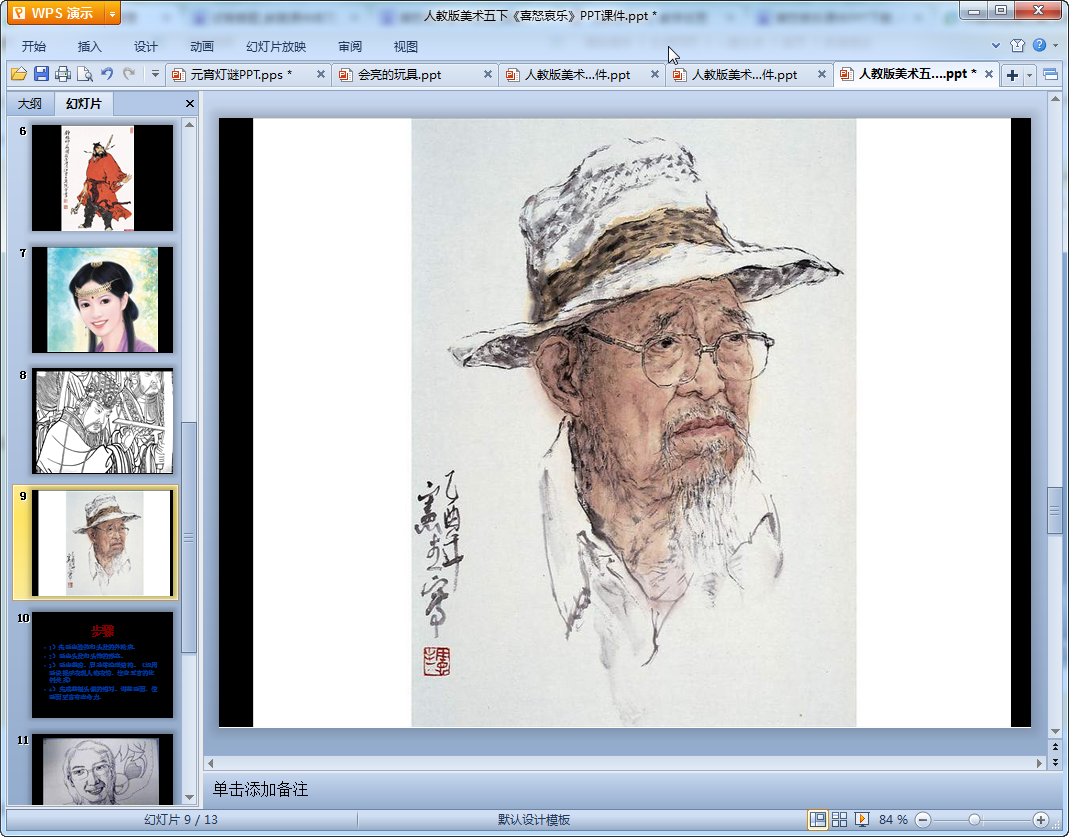Screen dimensions: 1069x837
Task: Switch to normal view icon
Action: (817, 819)
